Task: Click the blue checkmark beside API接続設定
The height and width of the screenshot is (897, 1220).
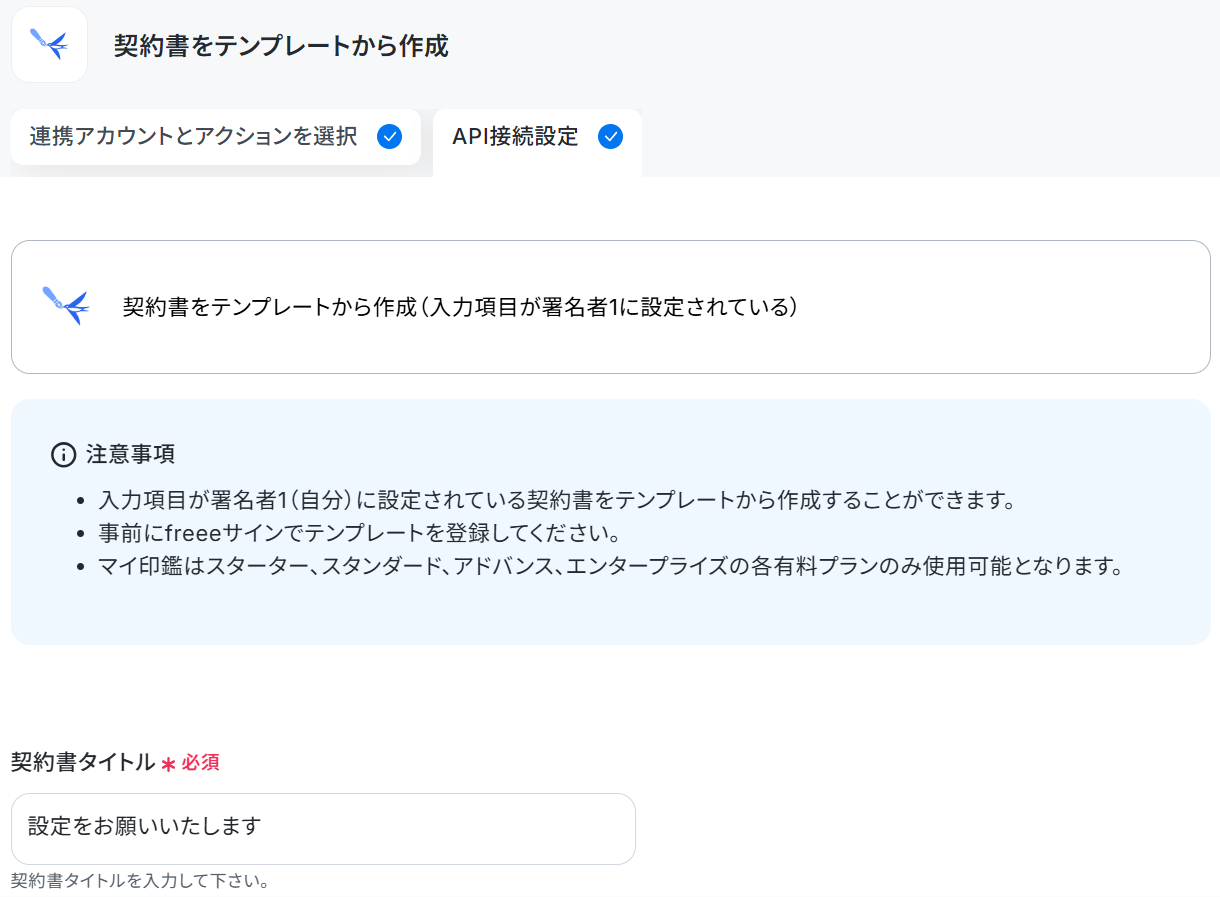Action: coord(610,137)
